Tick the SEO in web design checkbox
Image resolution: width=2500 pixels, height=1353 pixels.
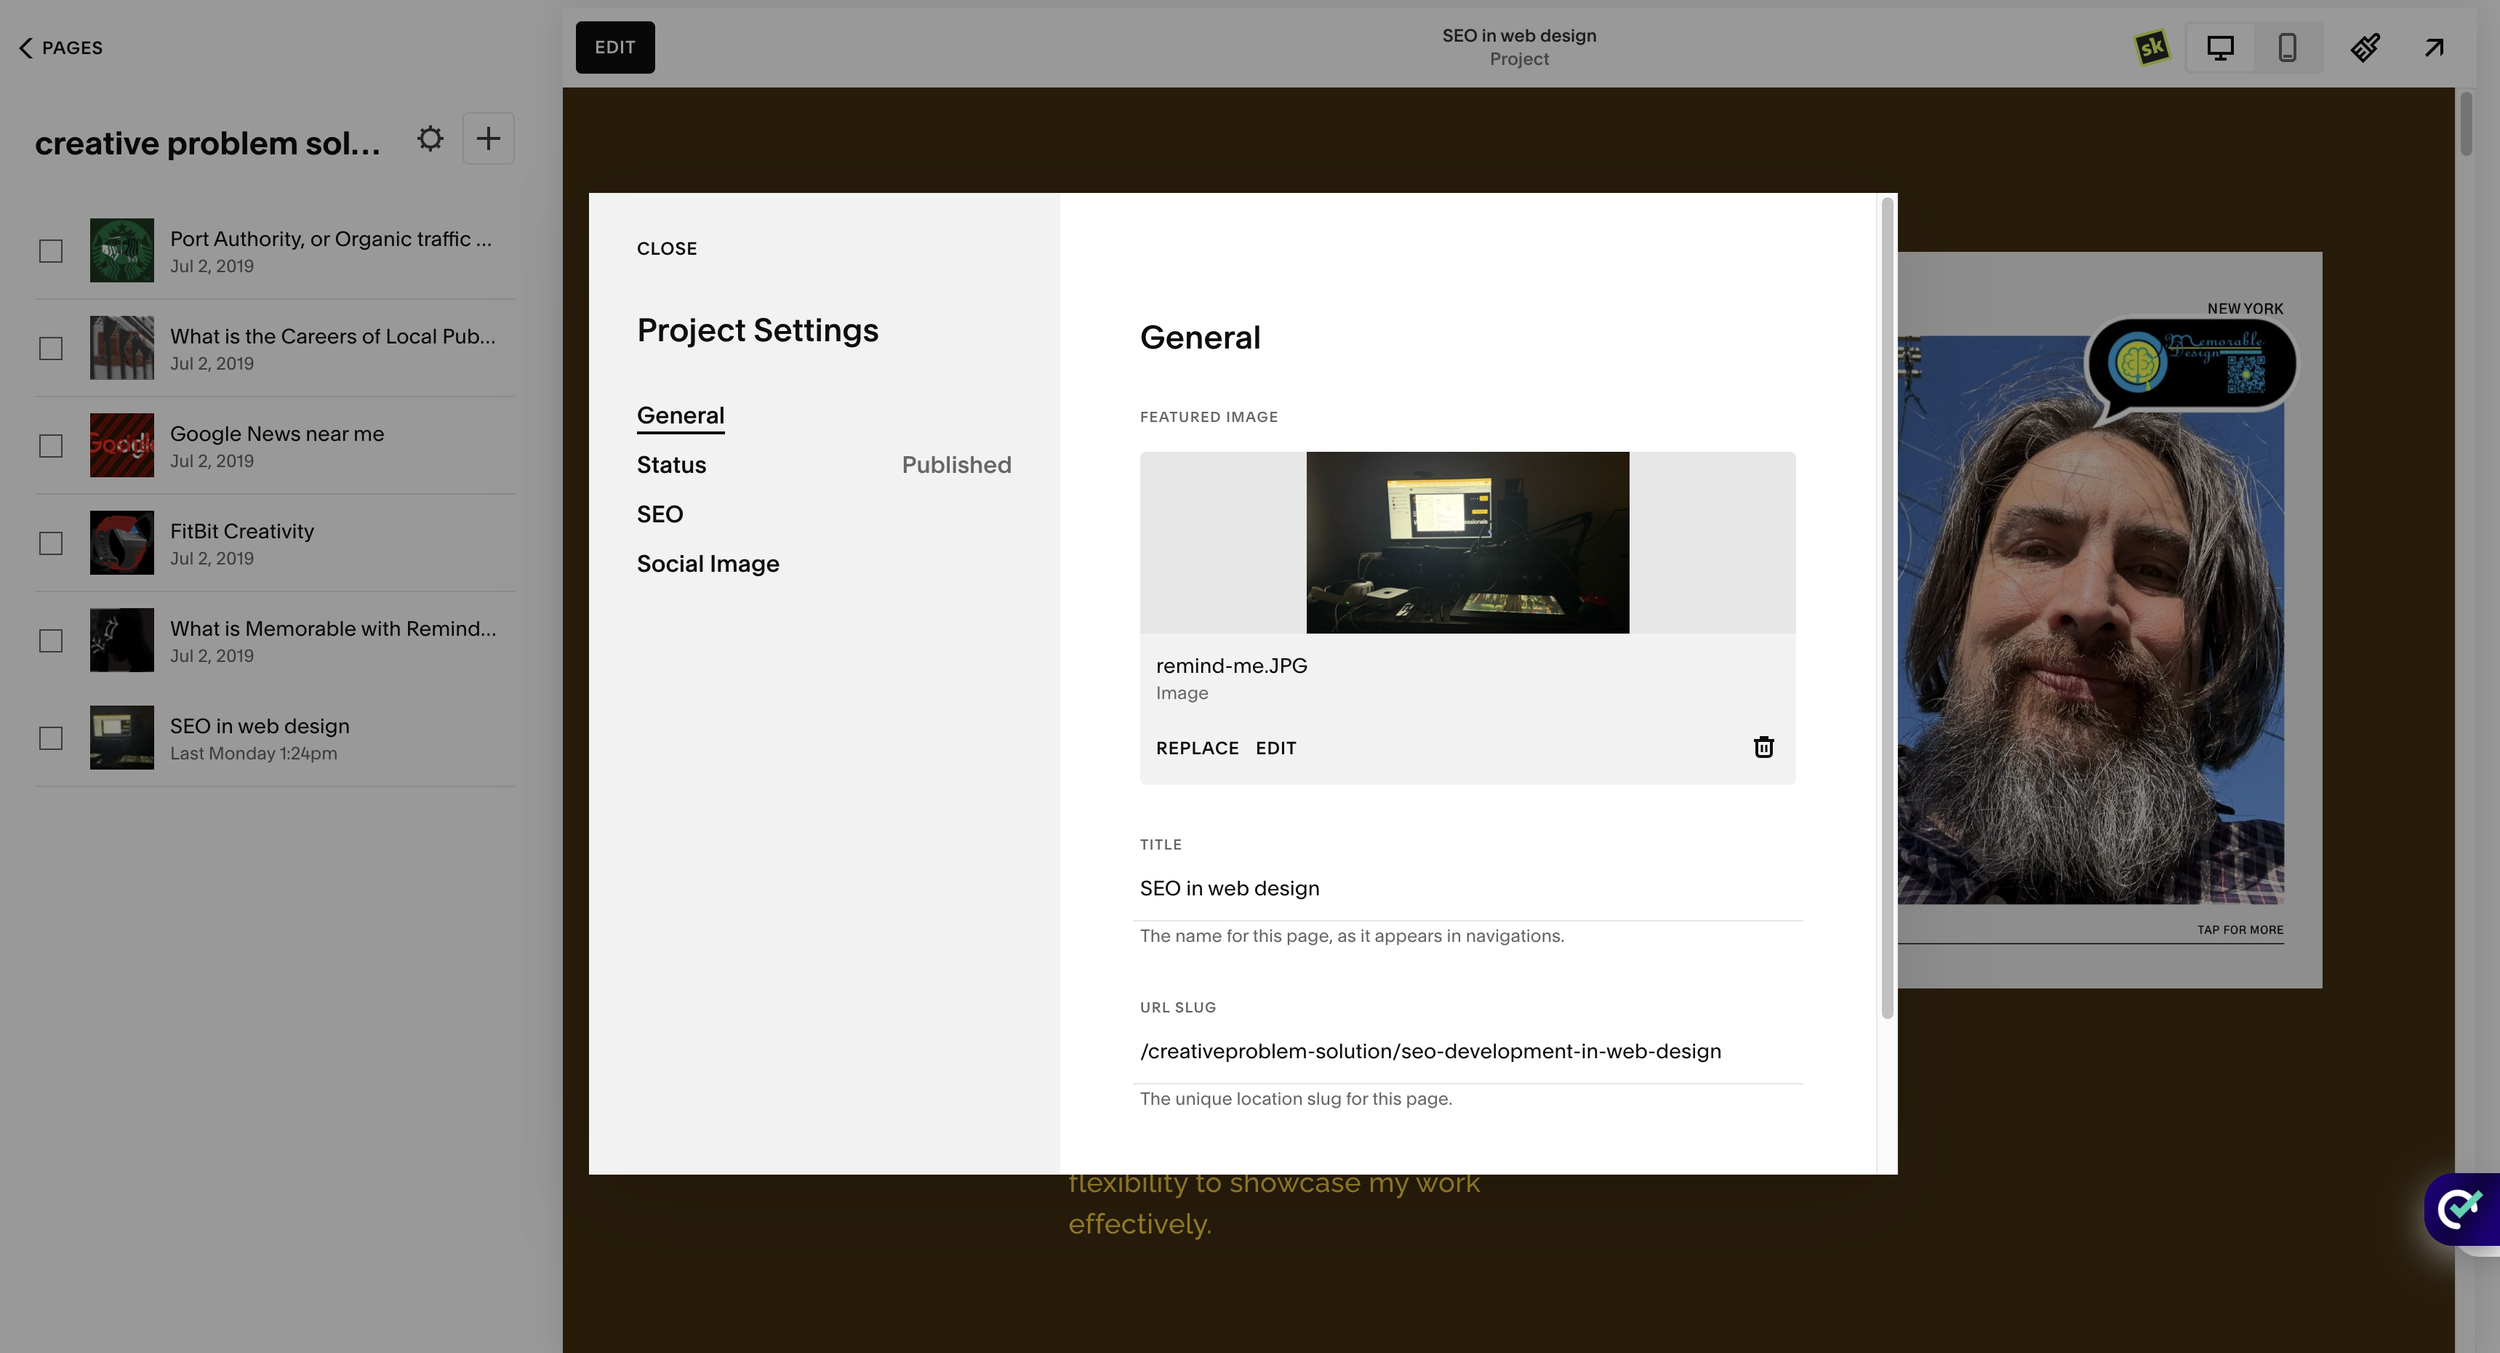coord(51,738)
